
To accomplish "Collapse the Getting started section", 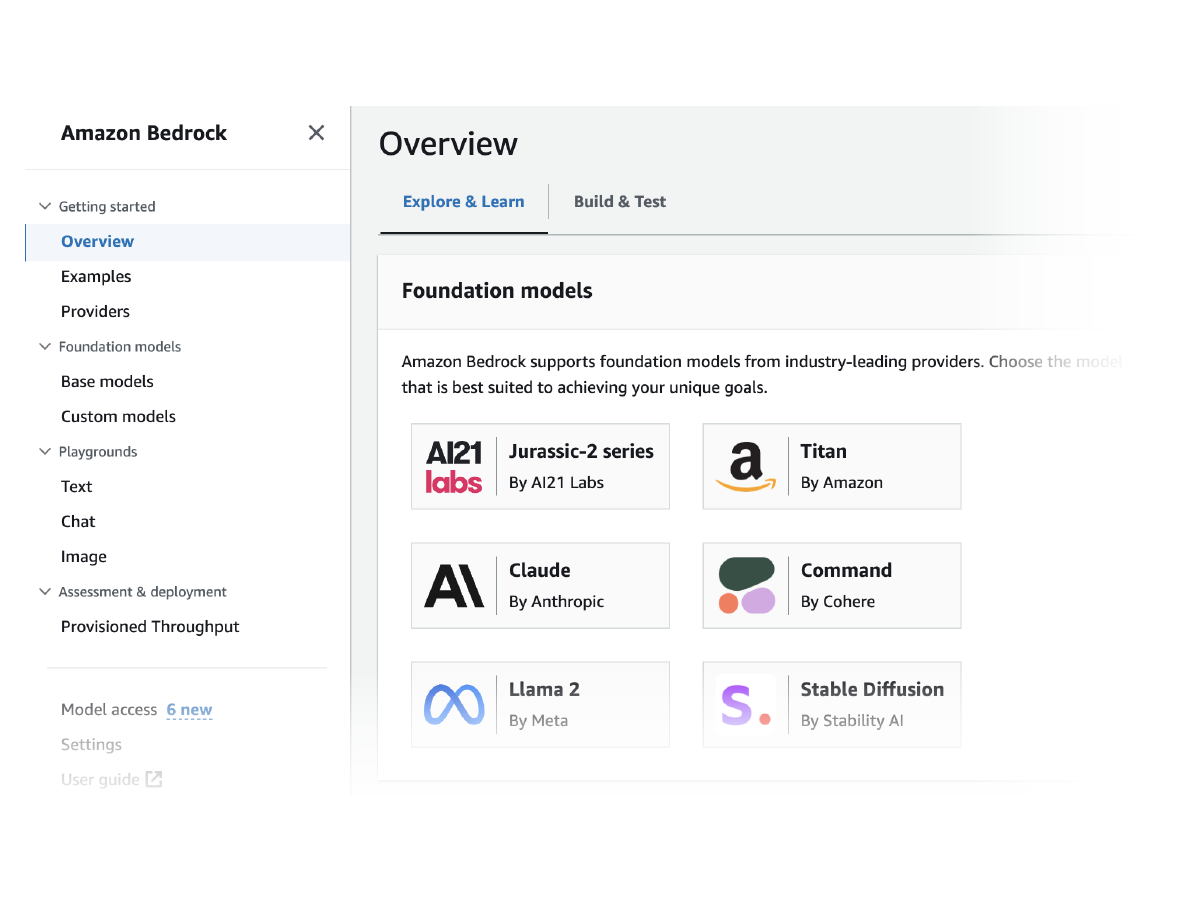I will tap(44, 206).
